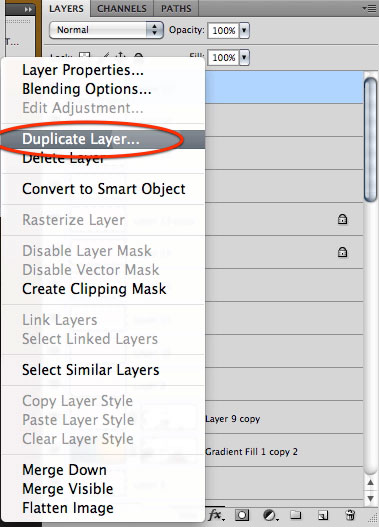The width and height of the screenshot is (379, 527).
Task: Click the layer style fx icon
Action: point(216,515)
